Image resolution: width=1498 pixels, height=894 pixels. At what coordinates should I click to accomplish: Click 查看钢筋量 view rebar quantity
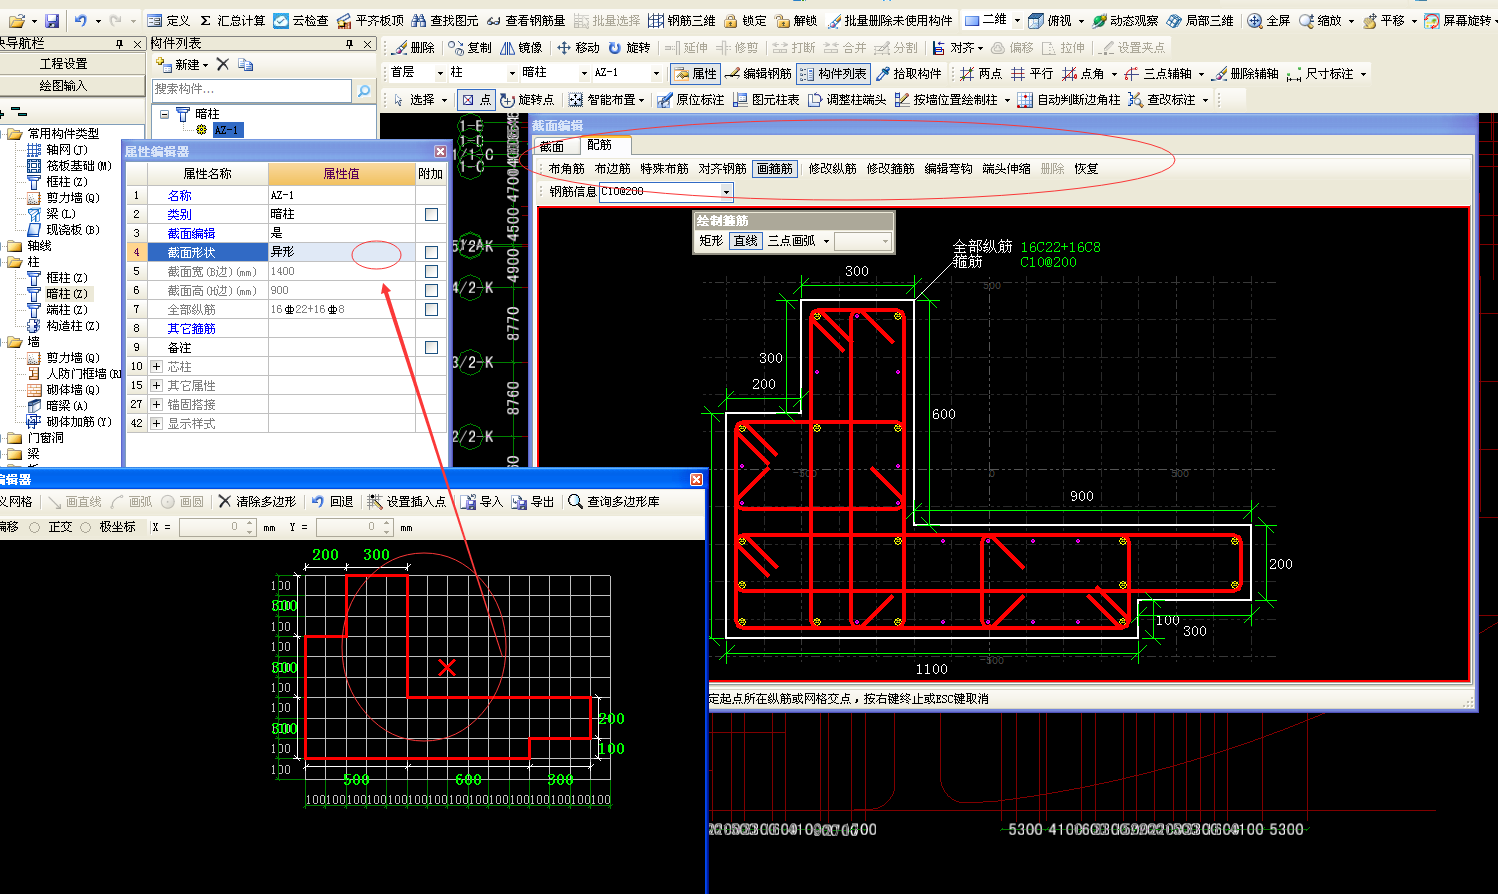coord(526,20)
